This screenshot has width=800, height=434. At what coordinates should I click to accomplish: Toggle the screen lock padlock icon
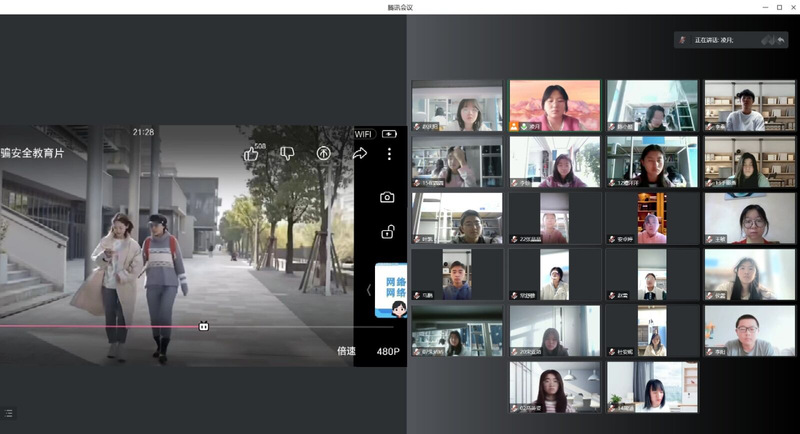click(387, 232)
